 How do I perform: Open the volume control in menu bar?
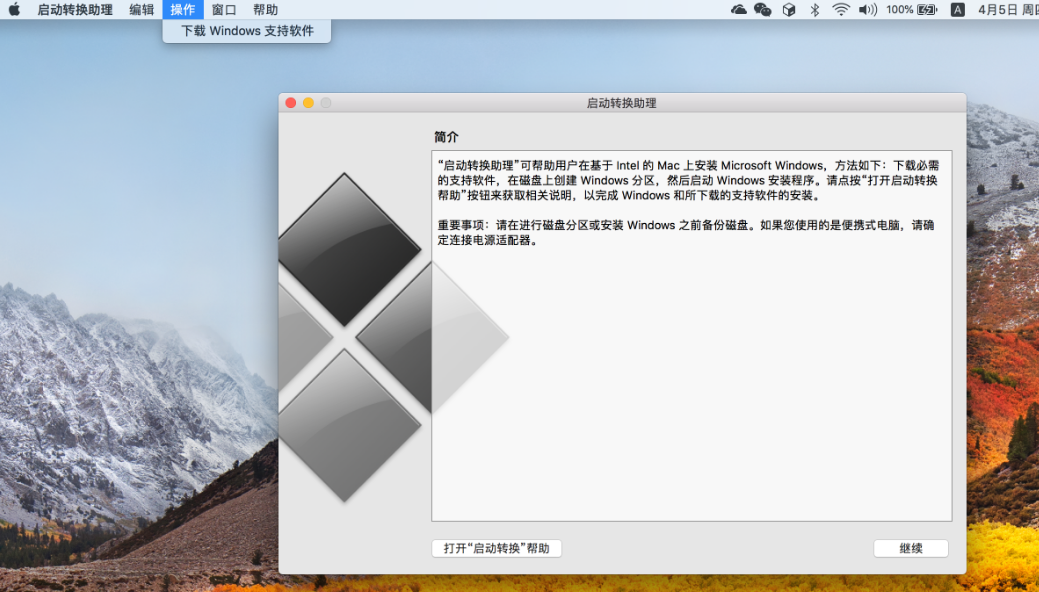pos(867,9)
